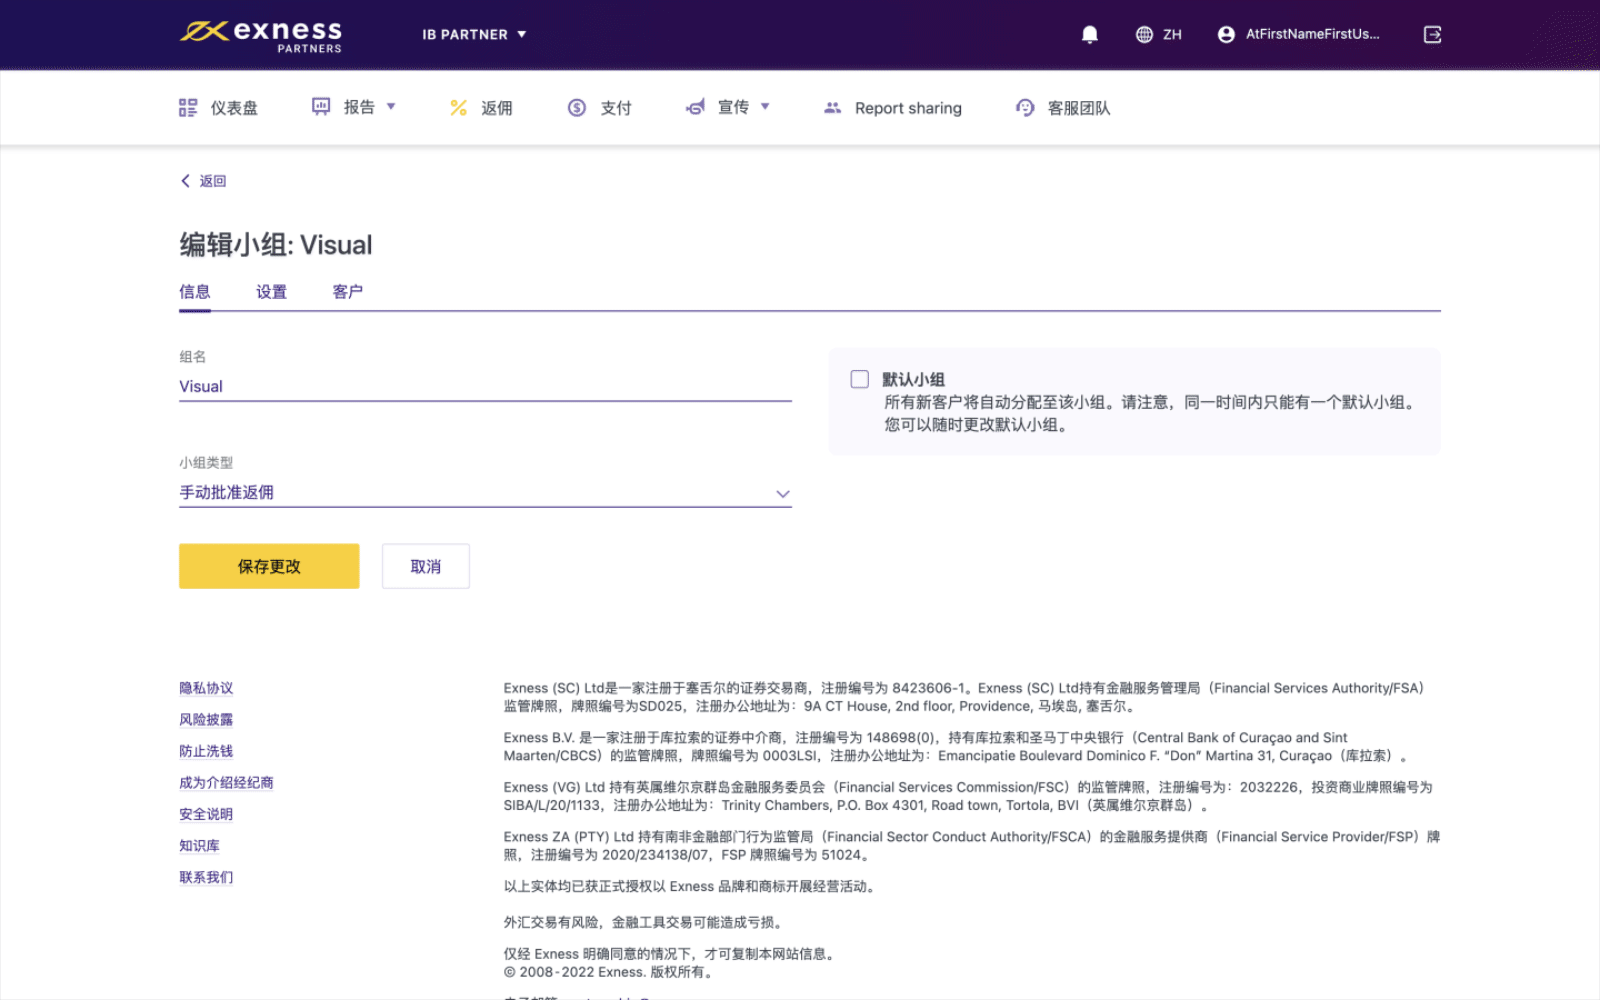Image resolution: width=1600 pixels, height=1000 pixels.
Task: Click the globe language icon
Action: tap(1144, 35)
